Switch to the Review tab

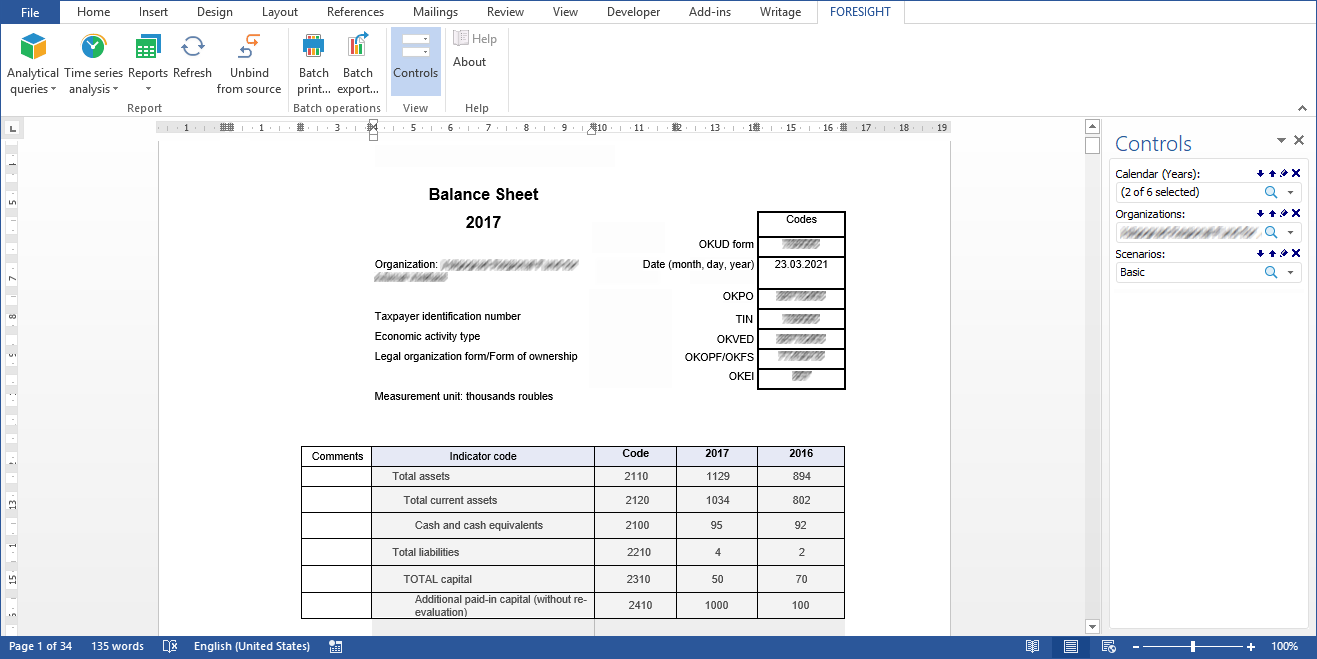505,12
